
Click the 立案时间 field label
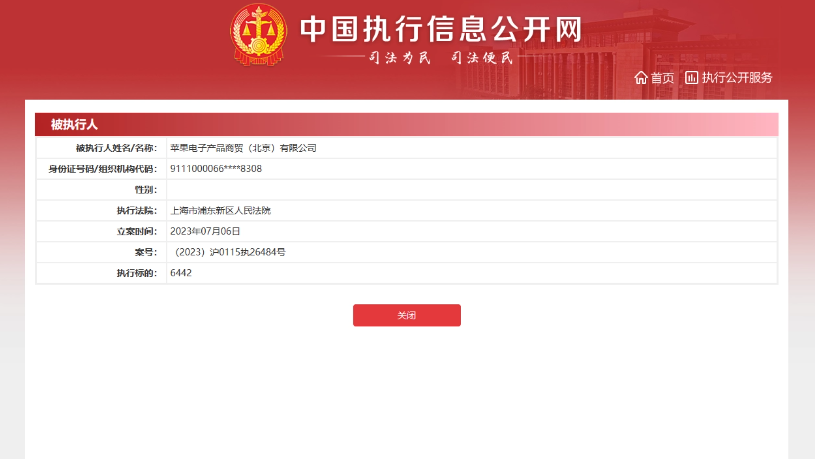(x=136, y=231)
